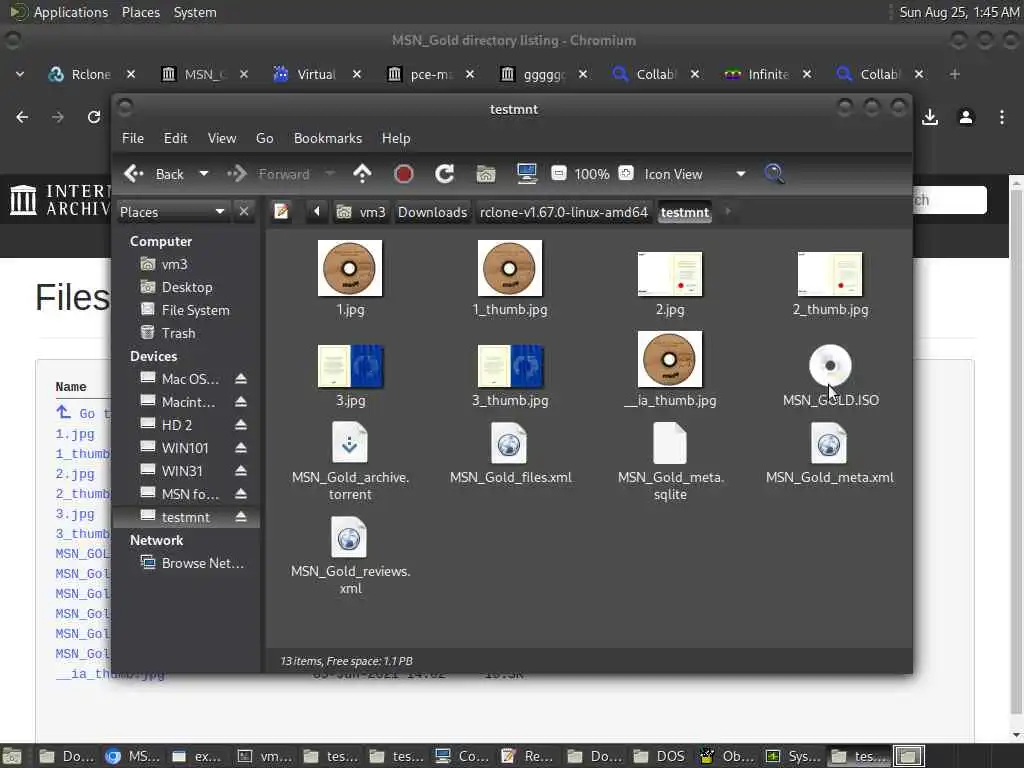Open the Computer toolbar icon
This screenshot has width=1024, height=768.
click(526, 174)
